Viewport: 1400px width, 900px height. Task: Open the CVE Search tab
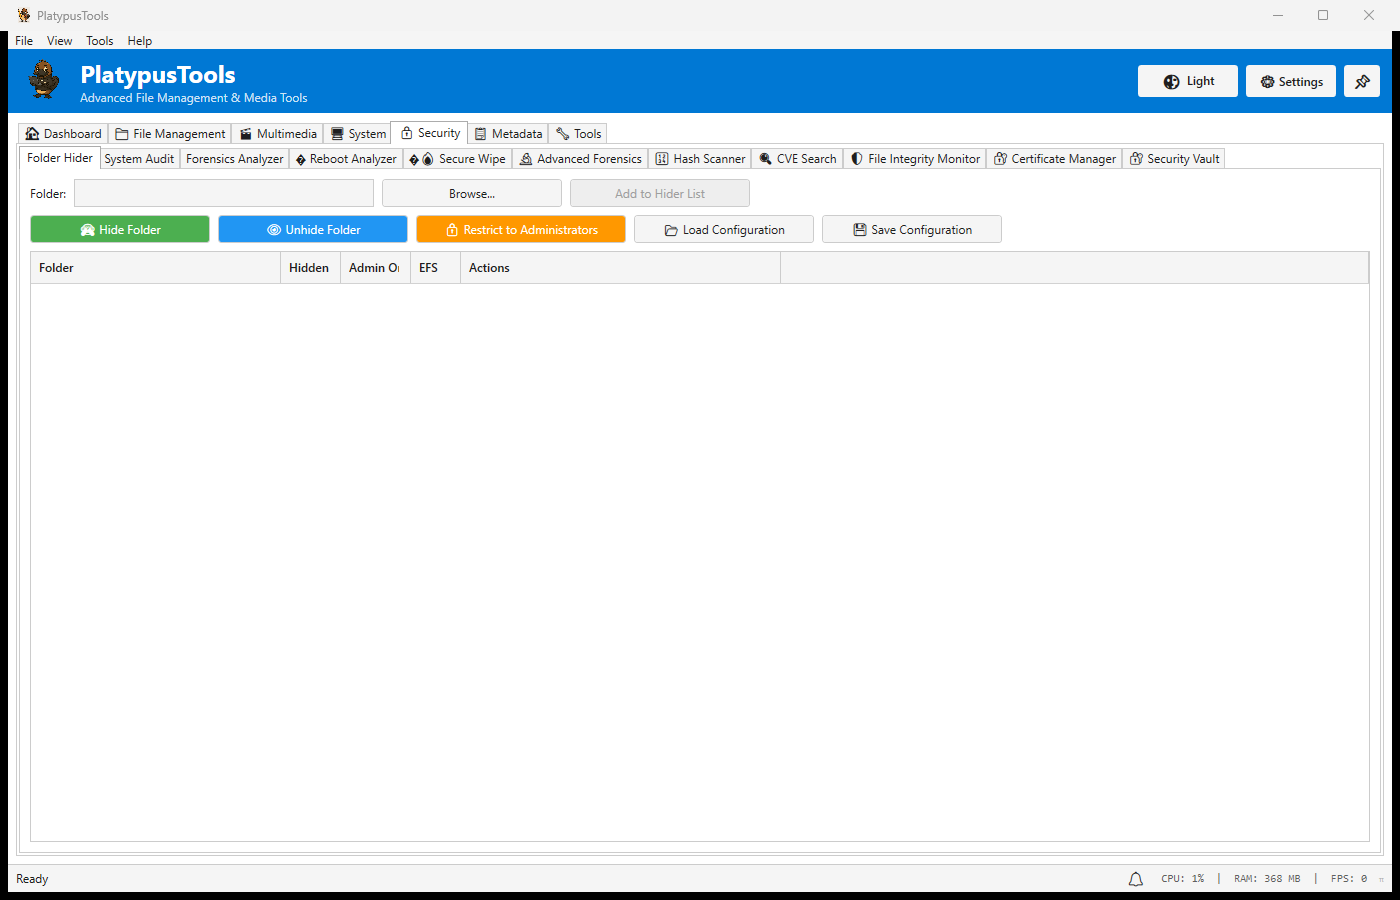tap(797, 159)
